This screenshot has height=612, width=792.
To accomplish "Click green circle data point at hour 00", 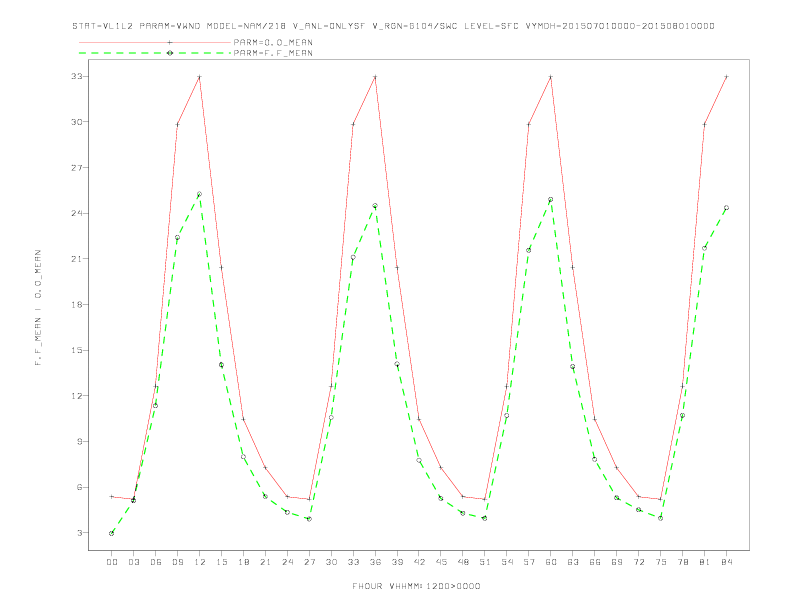I will [x=112, y=533].
